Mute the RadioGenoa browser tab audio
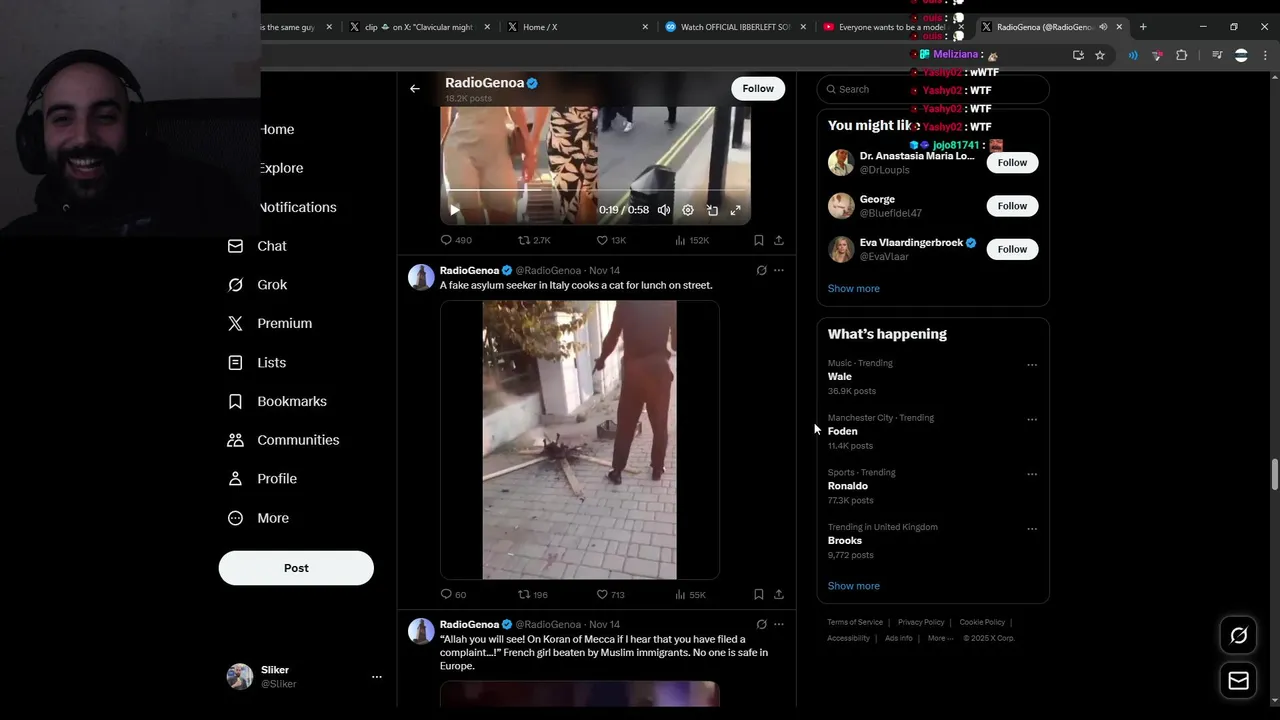This screenshot has height=720, width=1280. (x=1103, y=27)
